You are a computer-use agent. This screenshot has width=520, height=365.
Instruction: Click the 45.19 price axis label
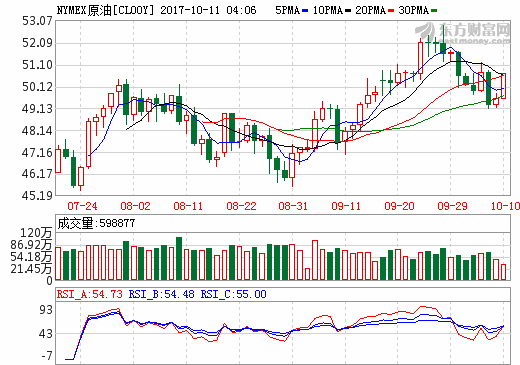tap(37, 196)
